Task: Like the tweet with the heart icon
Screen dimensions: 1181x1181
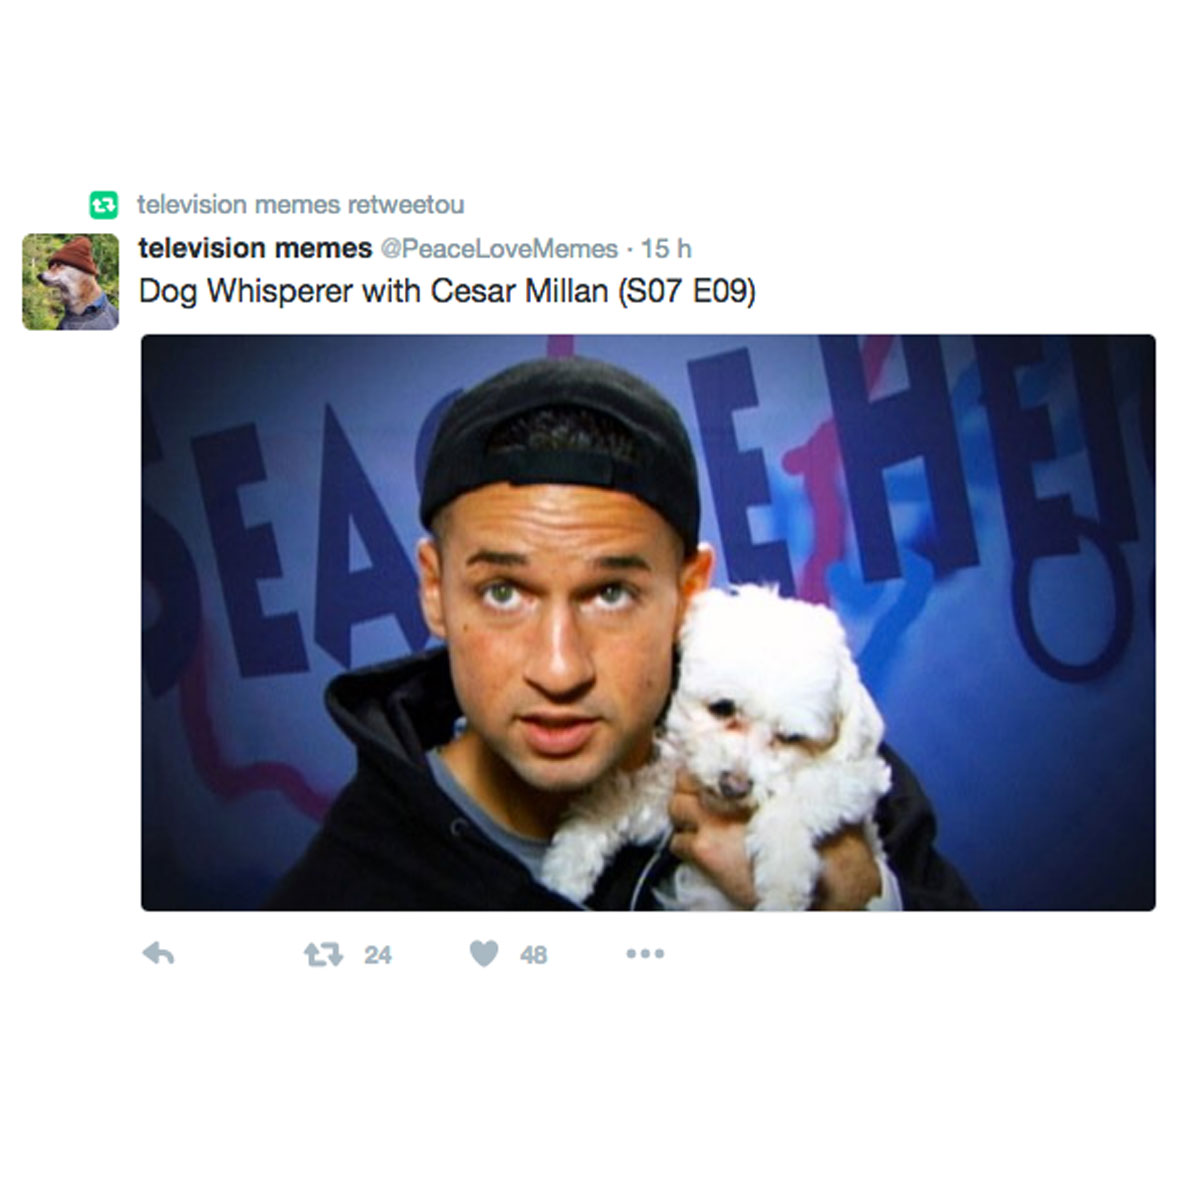Action: (x=484, y=954)
